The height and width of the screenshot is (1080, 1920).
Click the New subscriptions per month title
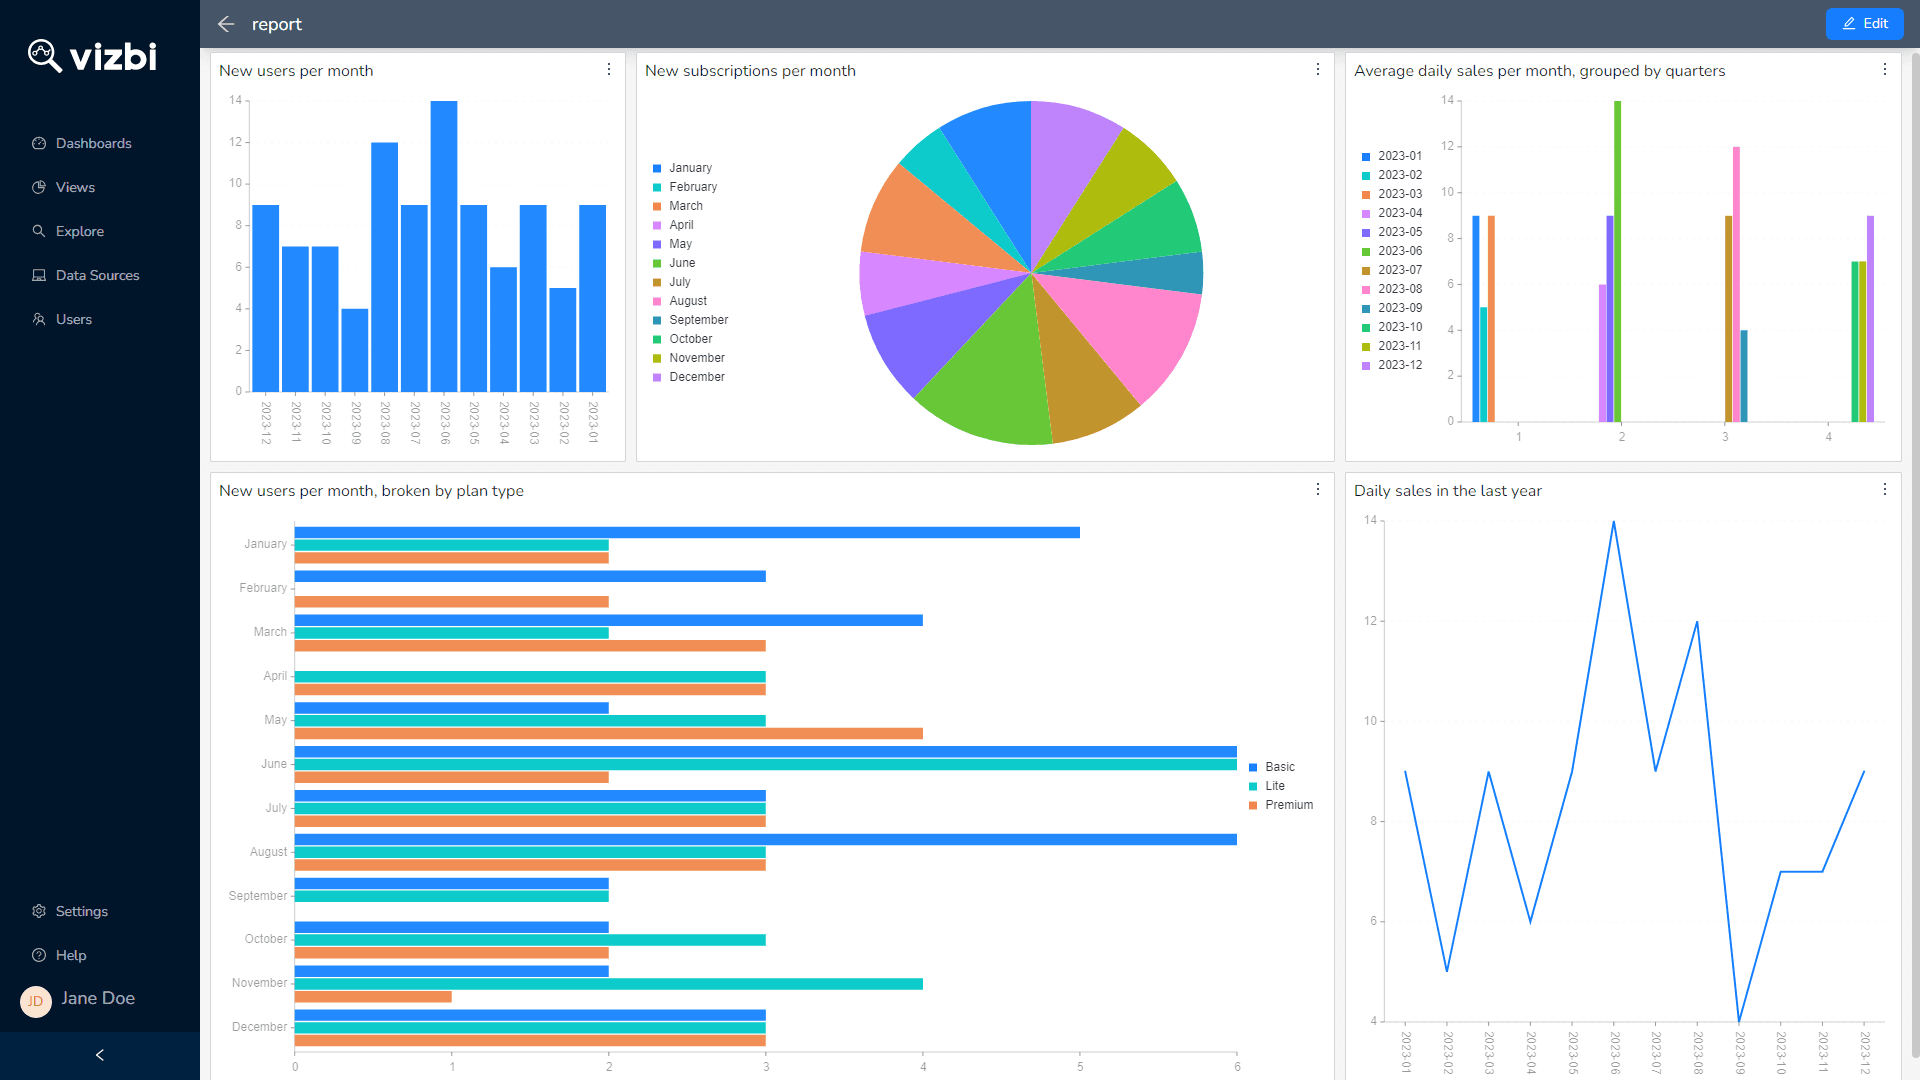click(x=750, y=71)
